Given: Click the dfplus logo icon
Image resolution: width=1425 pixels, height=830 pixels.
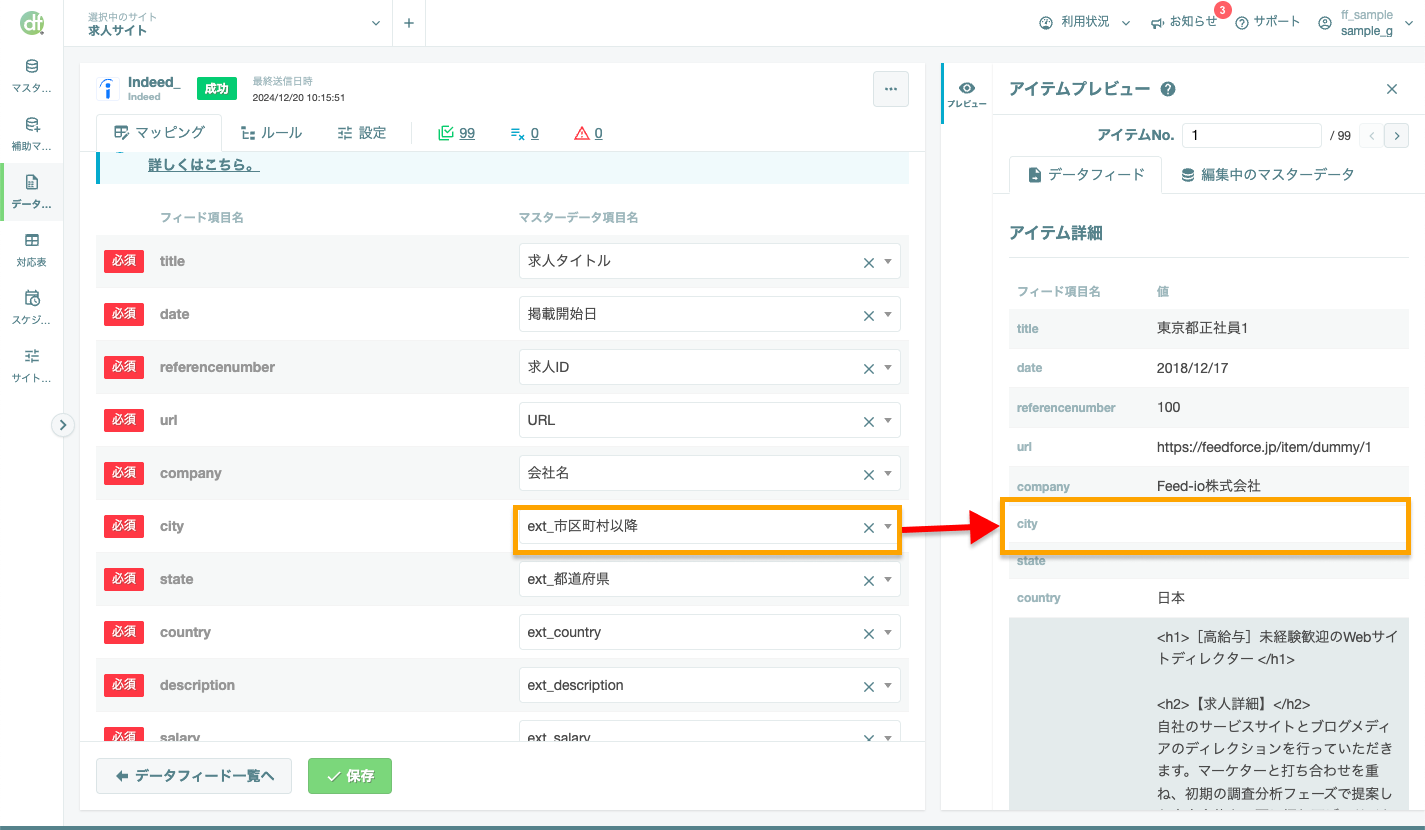Looking at the screenshot, I should point(31,22).
